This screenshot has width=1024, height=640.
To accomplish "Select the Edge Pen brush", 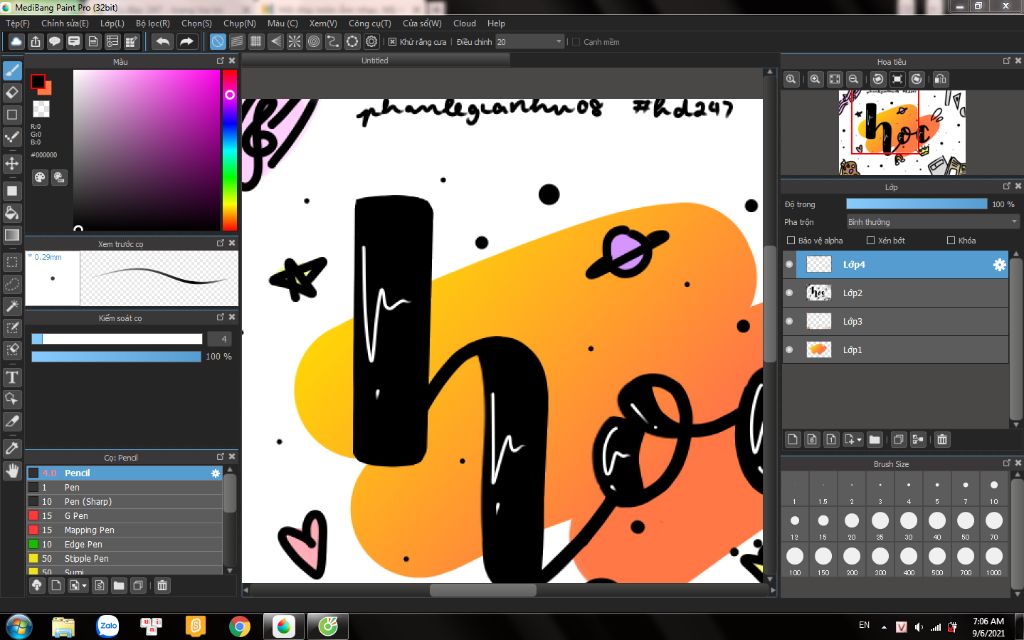I will pos(124,544).
